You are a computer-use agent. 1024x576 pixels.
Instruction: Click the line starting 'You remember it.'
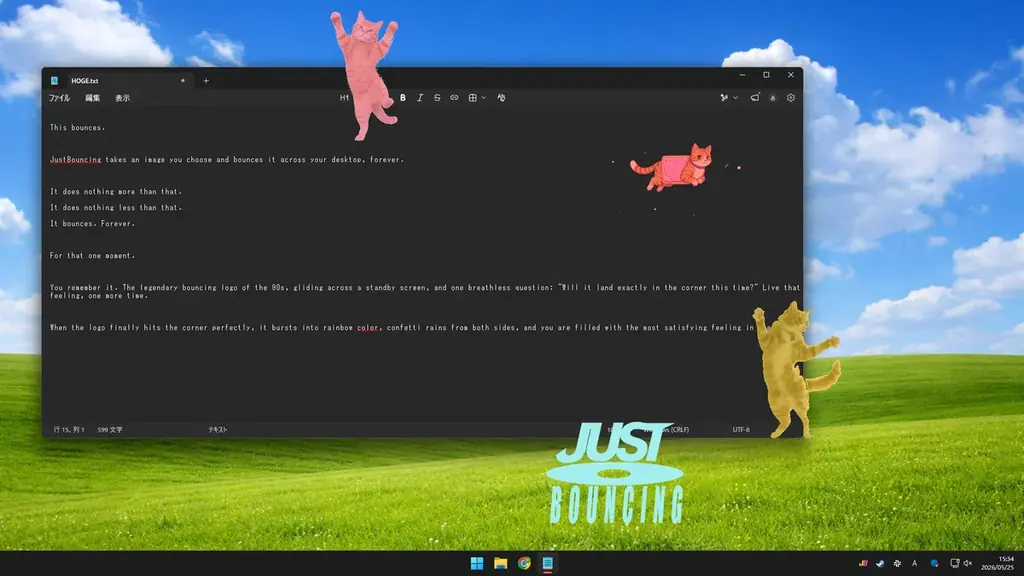pos(424,291)
